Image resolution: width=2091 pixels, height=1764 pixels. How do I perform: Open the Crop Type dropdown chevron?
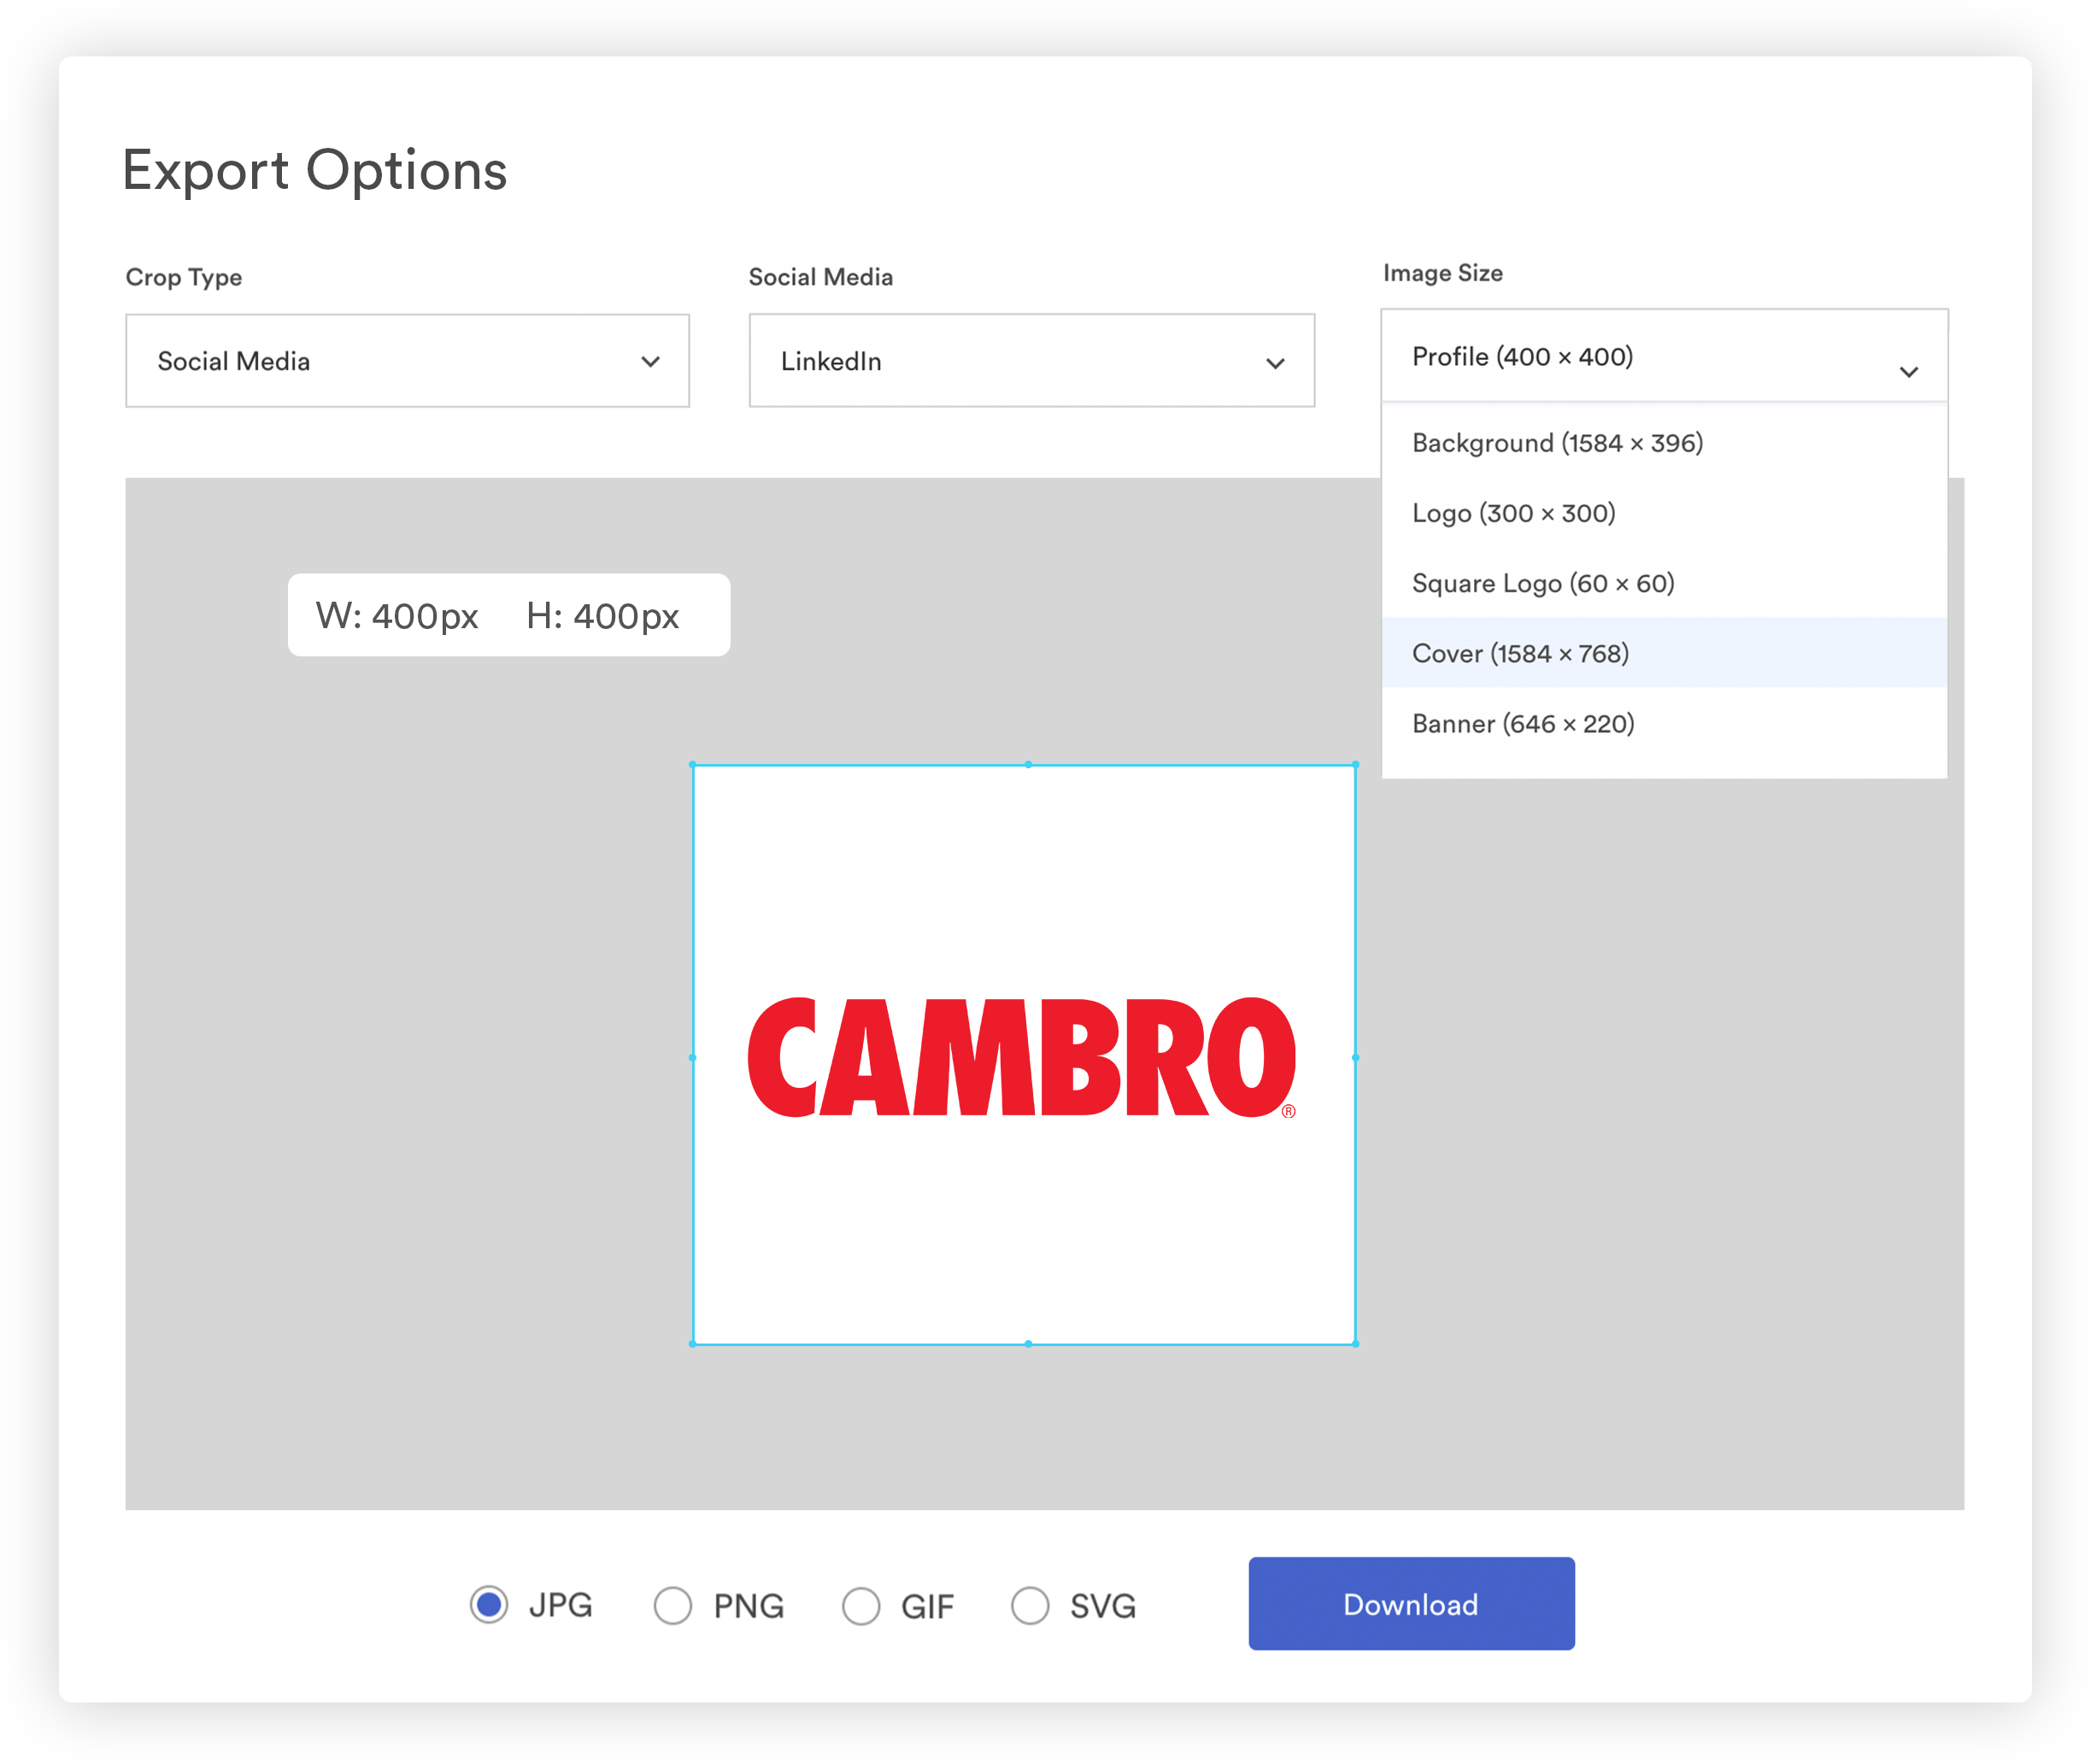[650, 361]
